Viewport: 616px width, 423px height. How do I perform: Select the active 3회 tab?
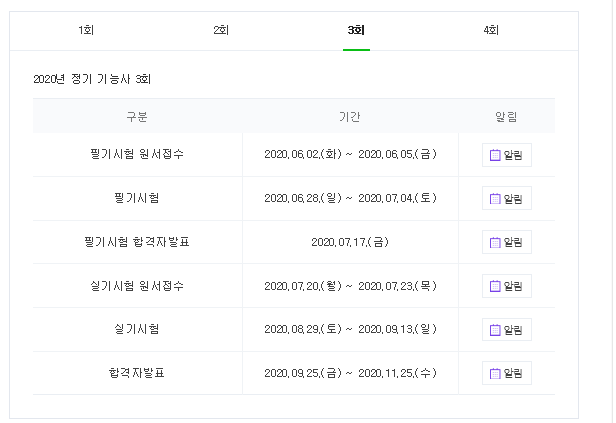click(356, 30)
